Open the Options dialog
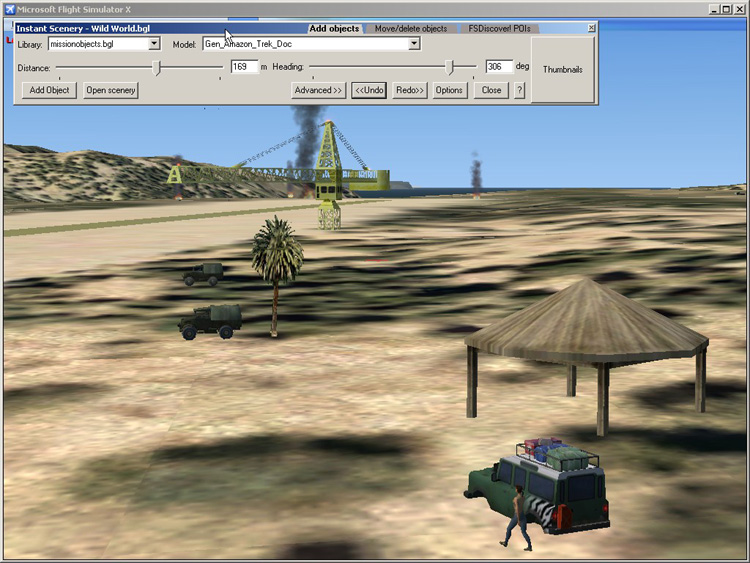The image size is (750, 563). (x=449, y=90)
